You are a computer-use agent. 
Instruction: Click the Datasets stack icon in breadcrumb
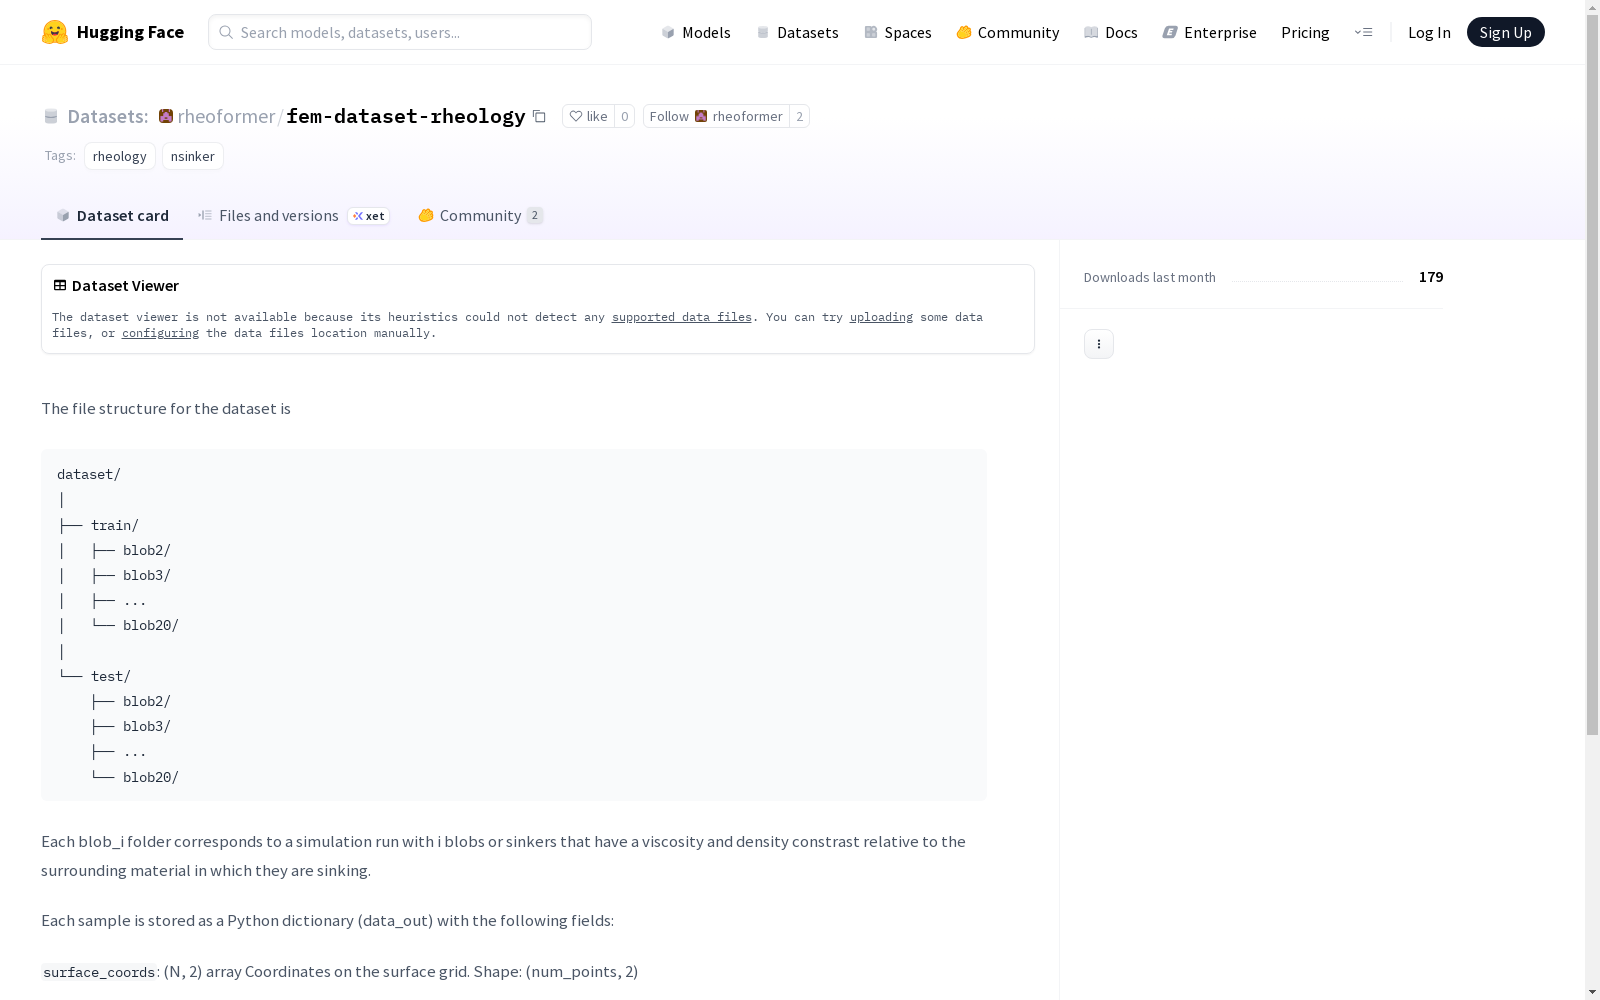[51, 116]
